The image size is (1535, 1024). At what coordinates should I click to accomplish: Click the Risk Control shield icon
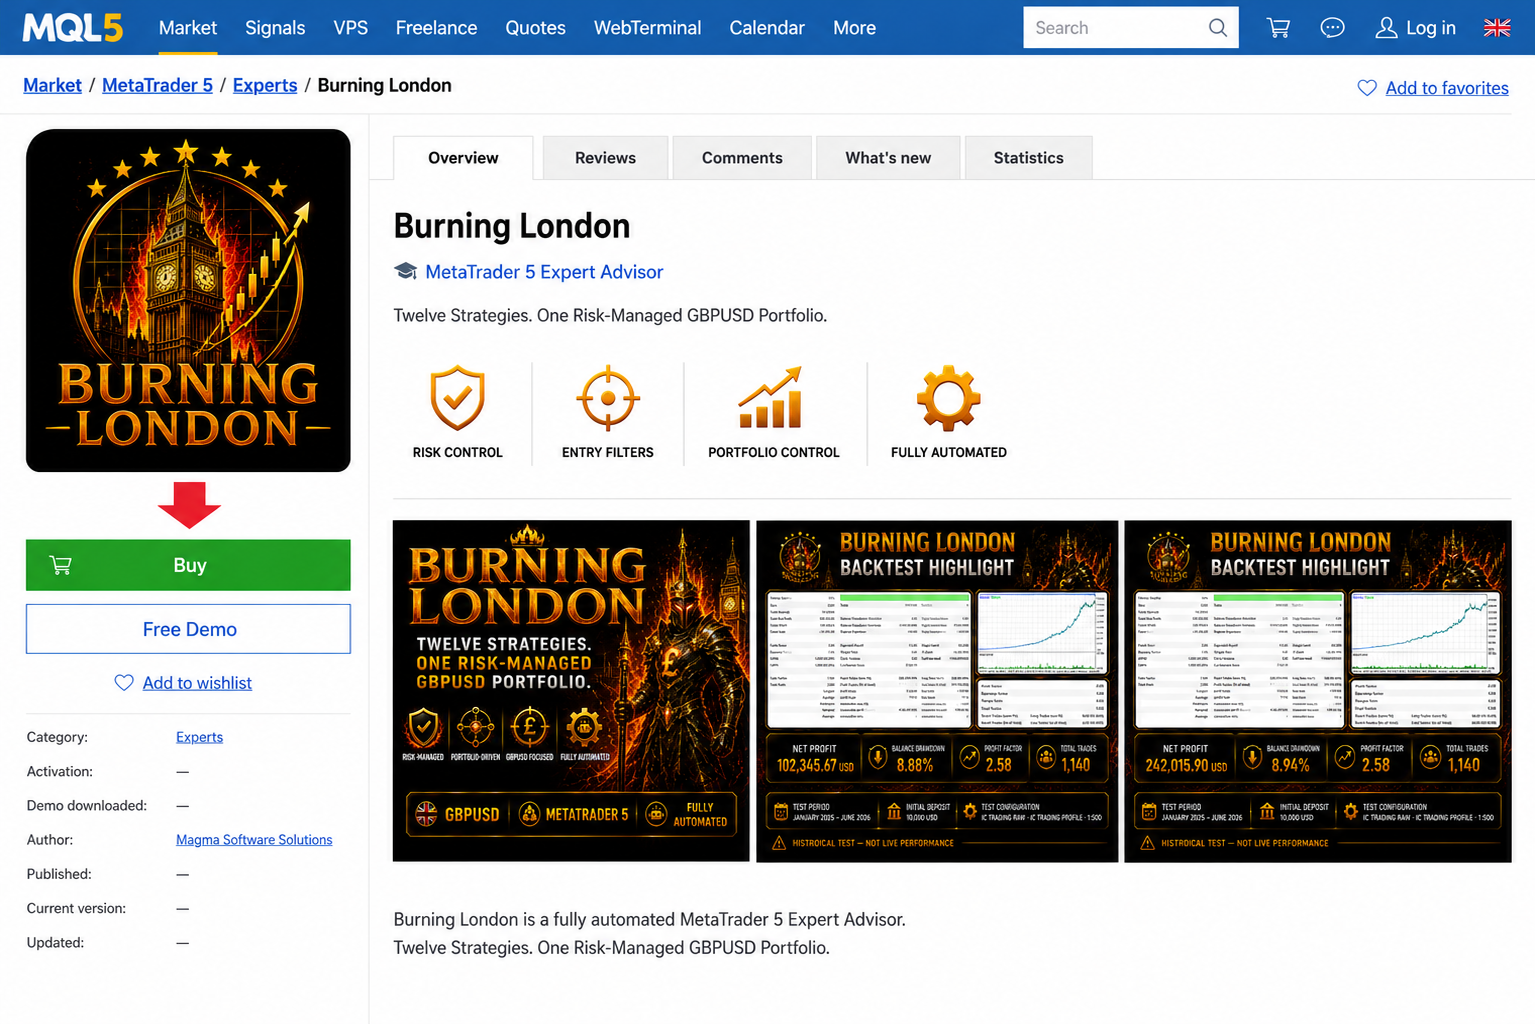click(x=457, y=398)
